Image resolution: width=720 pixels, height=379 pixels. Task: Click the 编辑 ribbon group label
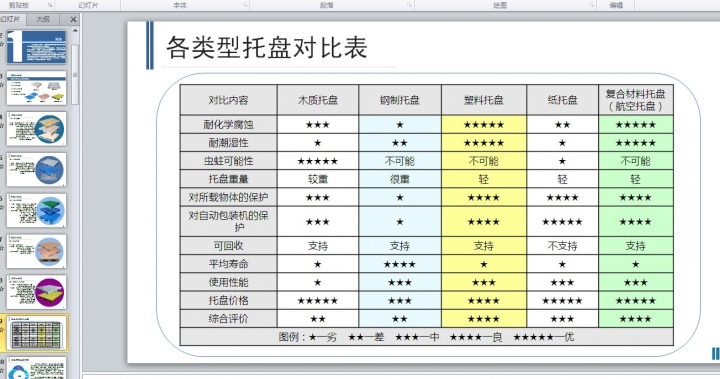tap(616, 5)
